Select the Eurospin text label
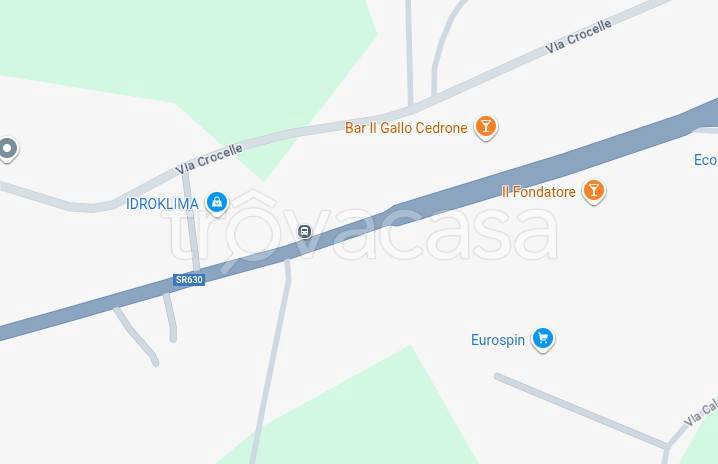Image resolution: width=718 pixels, height=464 pixels. point(498,340)
